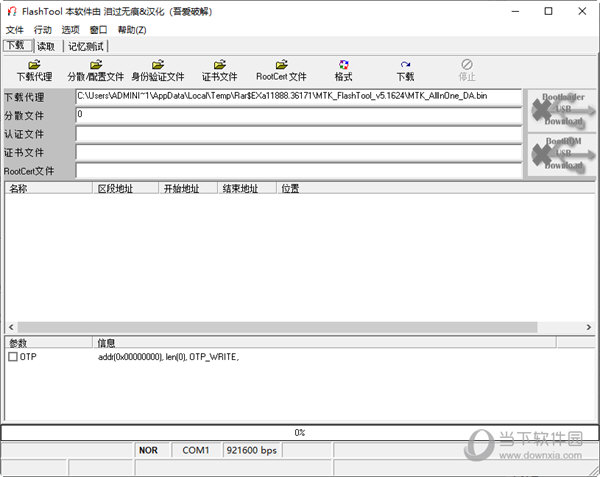Click the Bootloader USB Download button

[x=562, y=111]
